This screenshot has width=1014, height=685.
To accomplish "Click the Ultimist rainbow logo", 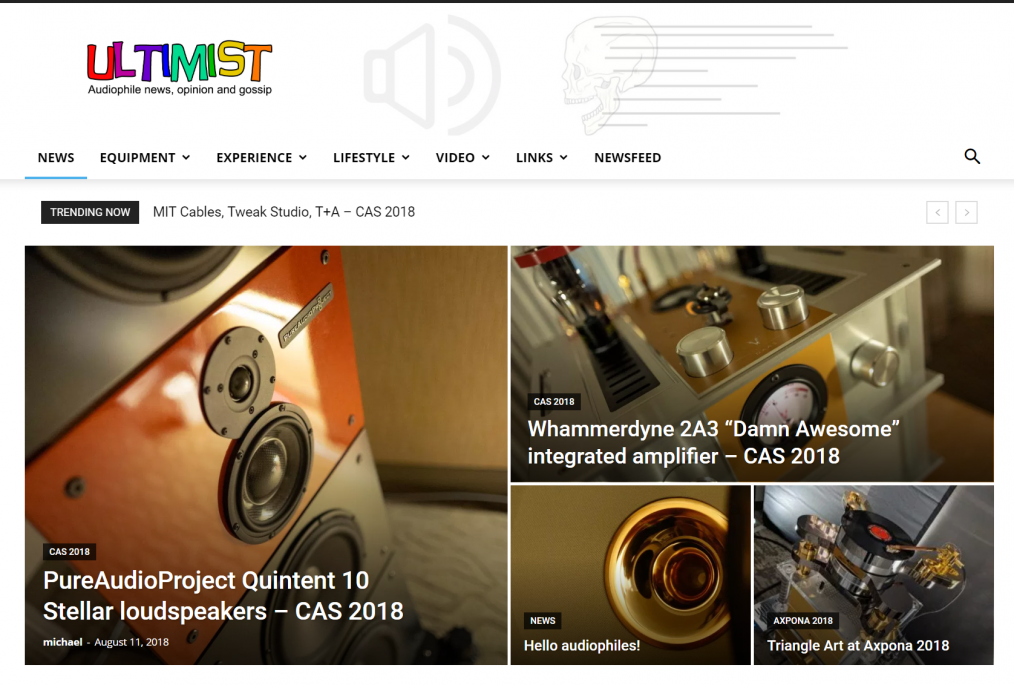I will (180, 68).
